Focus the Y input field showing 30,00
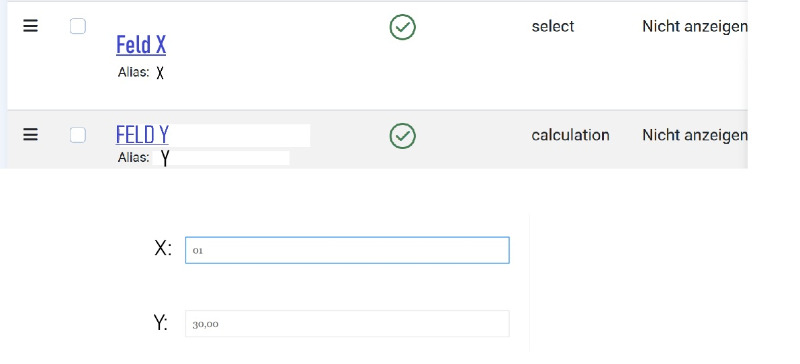800x364 pixels. coord(347,324)
